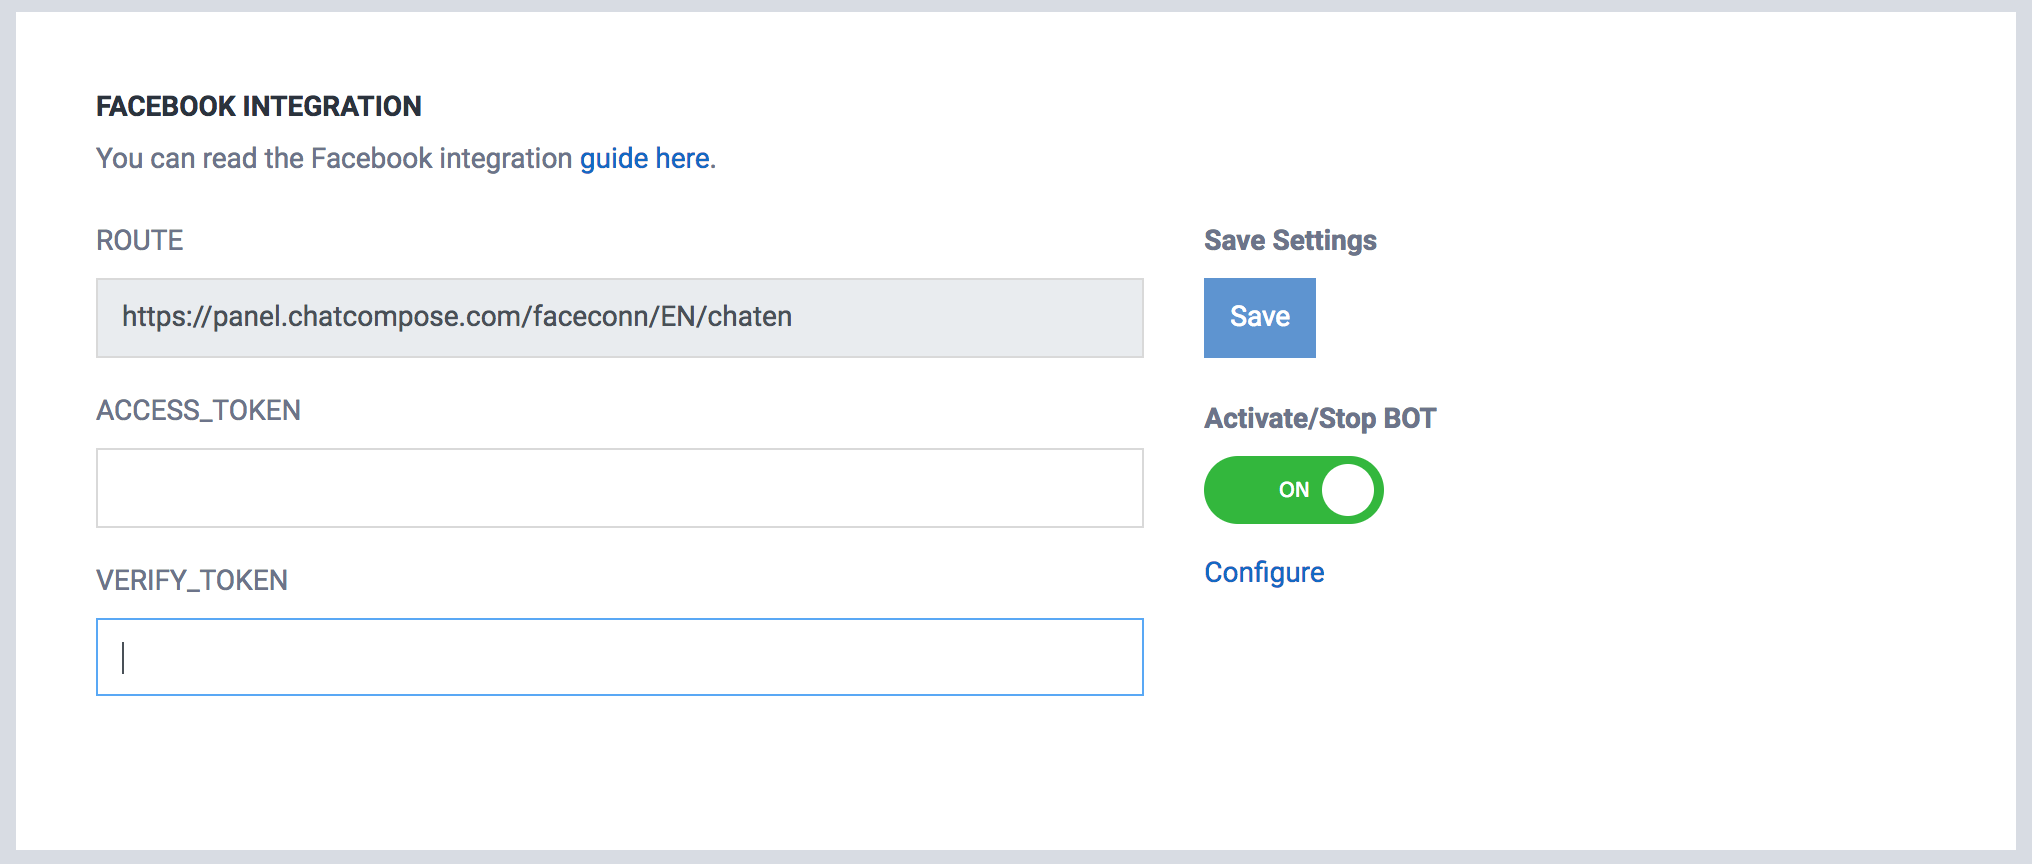Click the ACCESS_TOKEN label
The image size is (2032, 864).
point(198,410)
